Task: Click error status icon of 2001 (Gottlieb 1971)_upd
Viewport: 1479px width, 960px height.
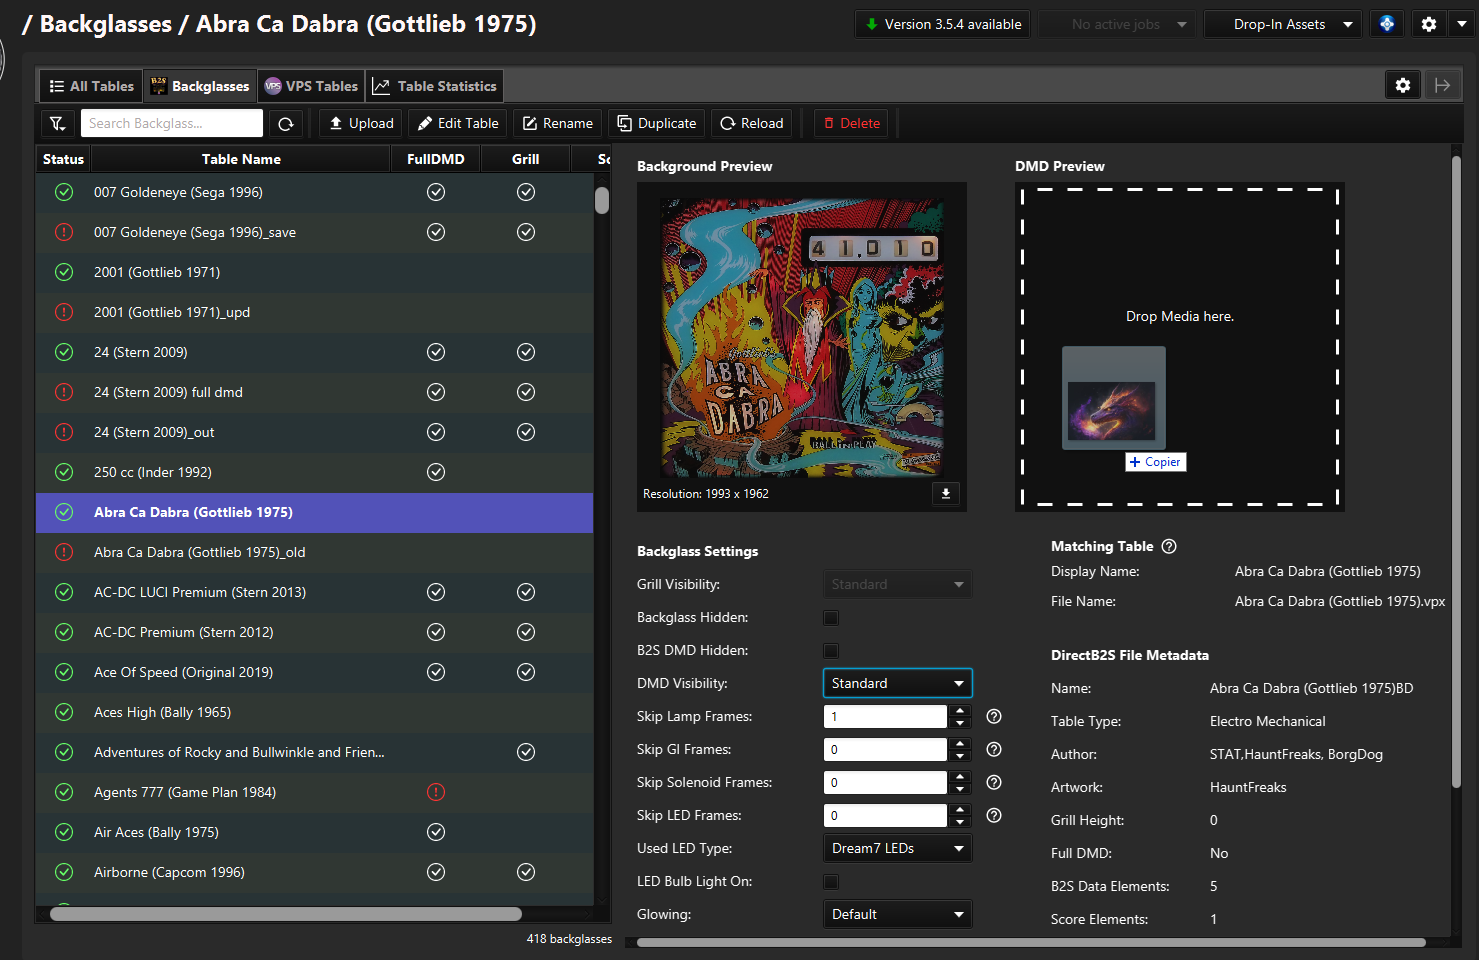Action: pos(64,312)
